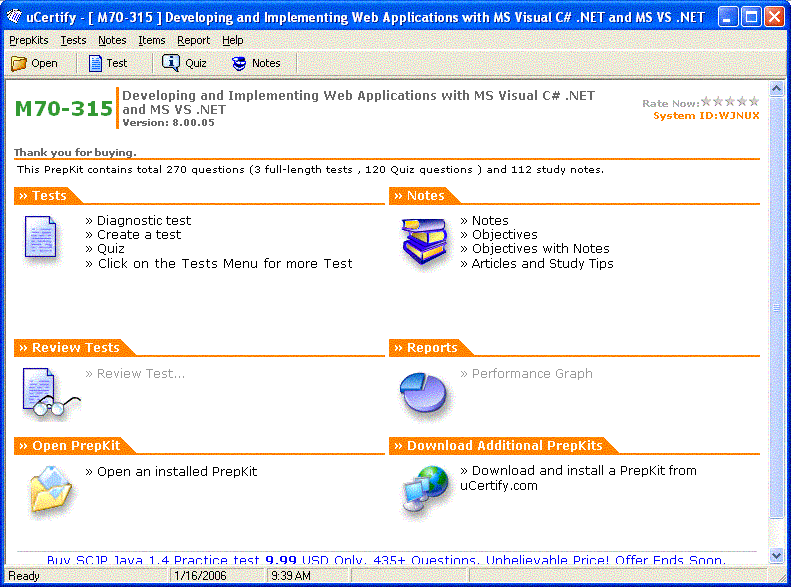This screenshot has width=791, height=587.
Task: Rate the PrepKit with the fifth star
Action: [x=754, y=101]
